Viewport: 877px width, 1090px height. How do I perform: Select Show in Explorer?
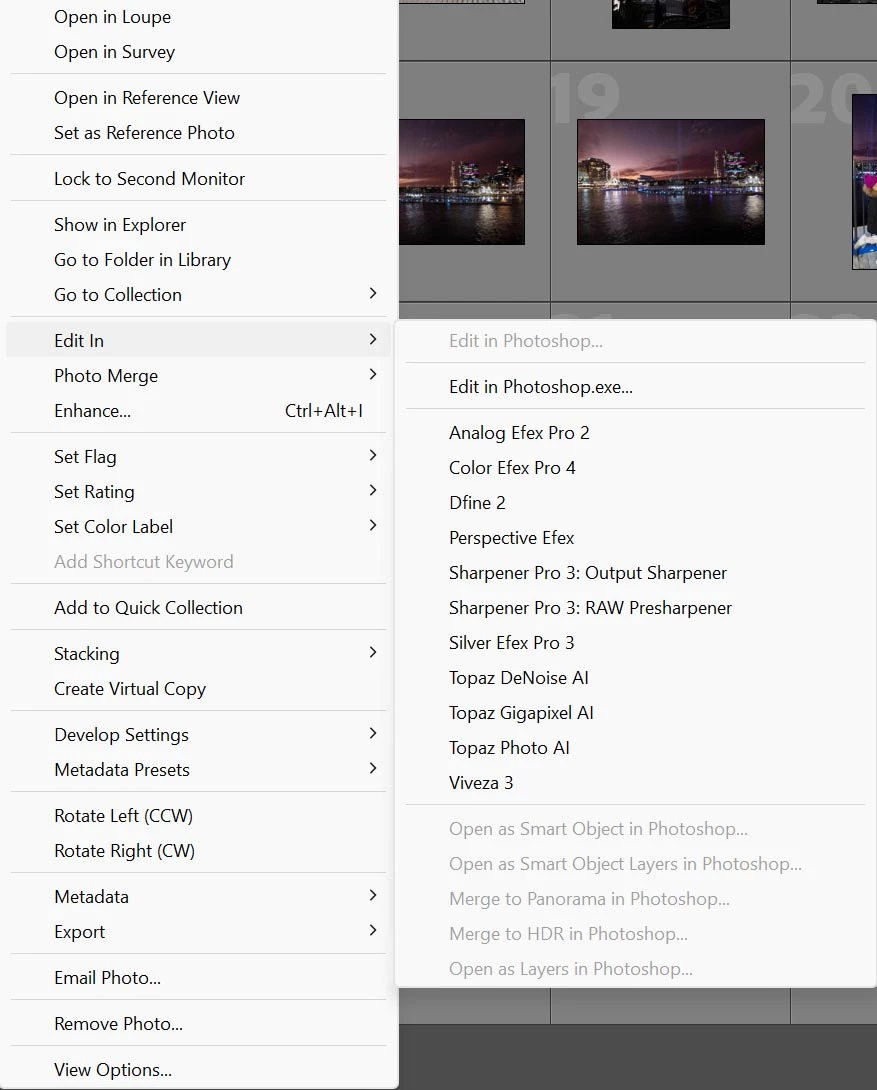point(198,225)
